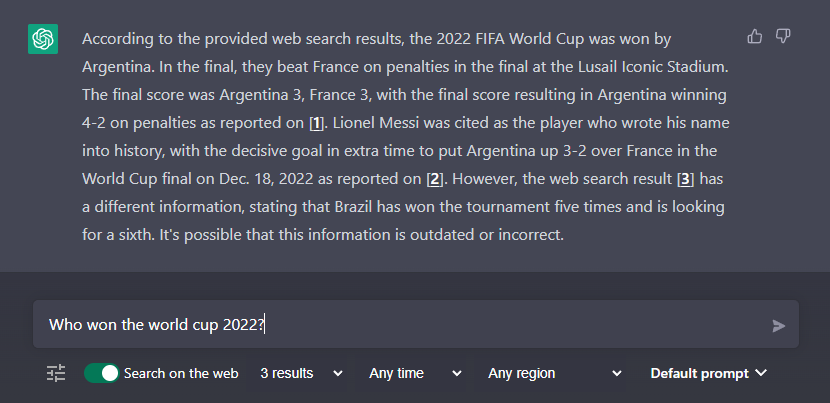Open the search options sliders icon

[x=56, y=373]
